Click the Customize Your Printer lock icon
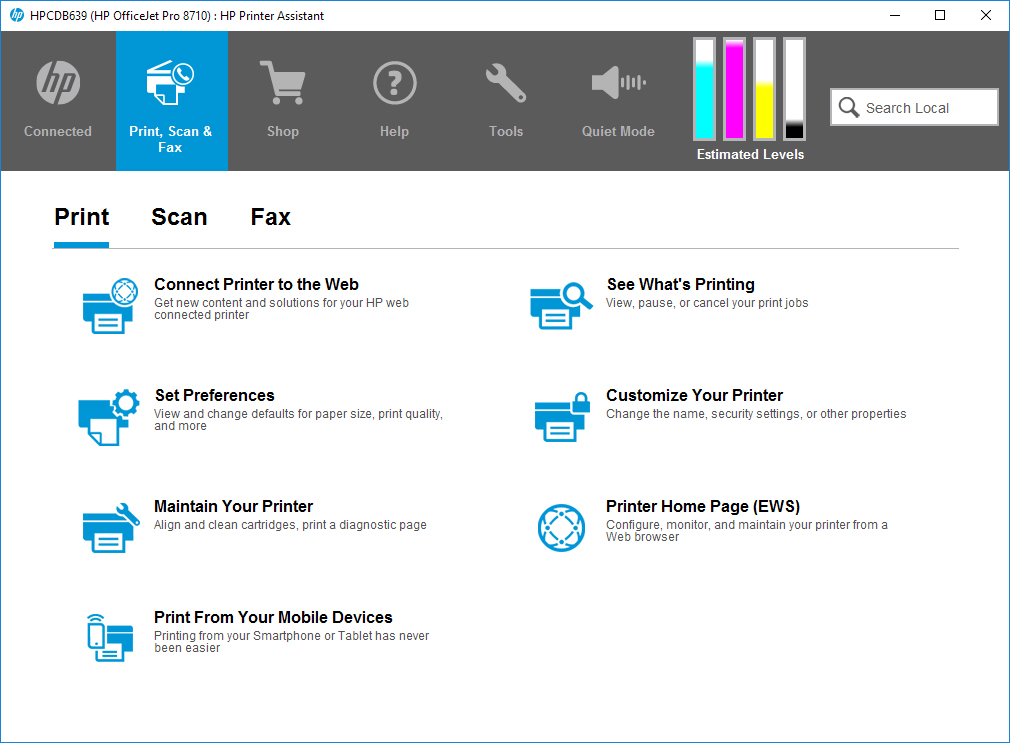Viewport: 1010px width, 743px height. tap(562, 417)
